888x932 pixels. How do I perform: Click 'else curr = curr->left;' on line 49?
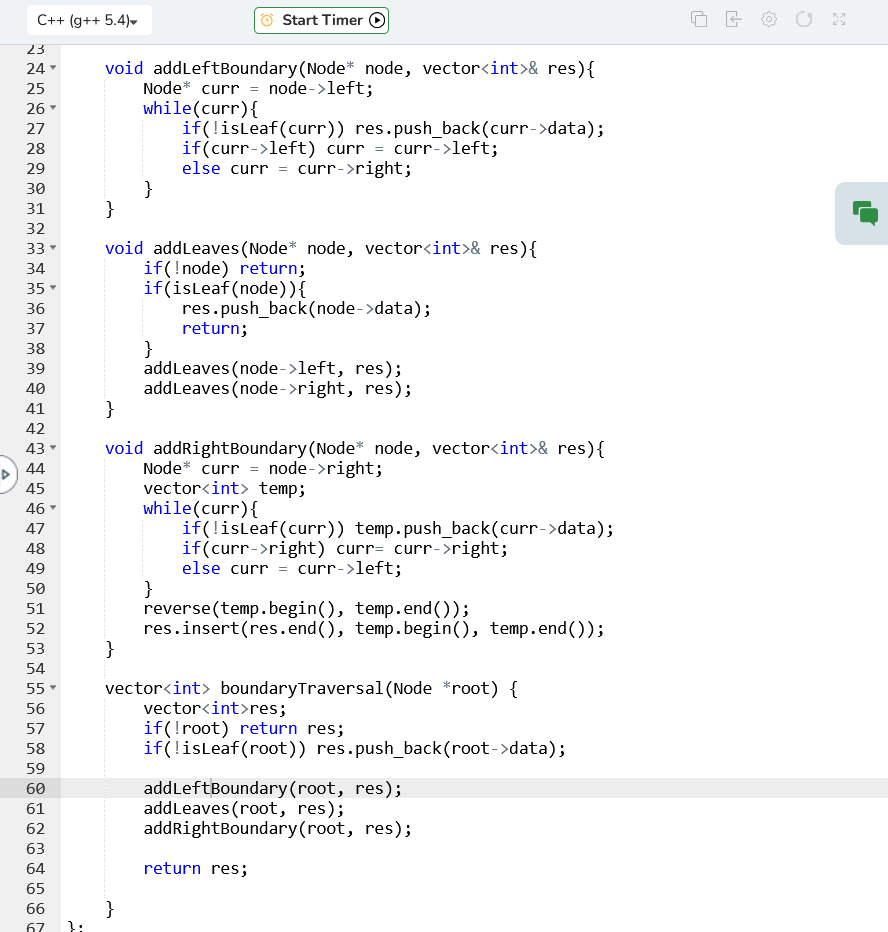[x=292, y=569]
